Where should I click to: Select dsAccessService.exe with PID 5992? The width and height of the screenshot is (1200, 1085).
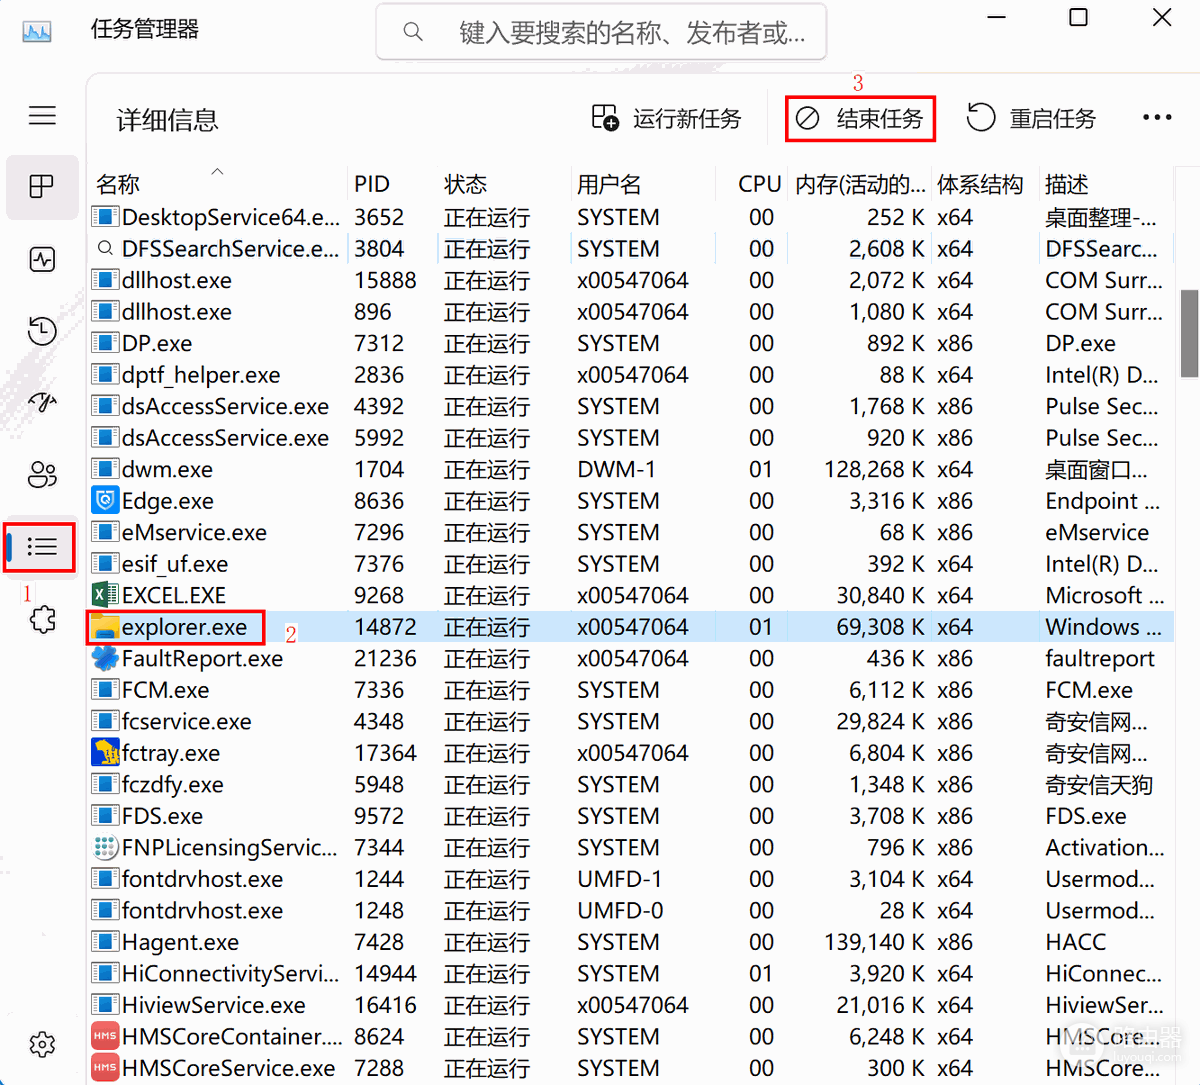click(630, 438)
